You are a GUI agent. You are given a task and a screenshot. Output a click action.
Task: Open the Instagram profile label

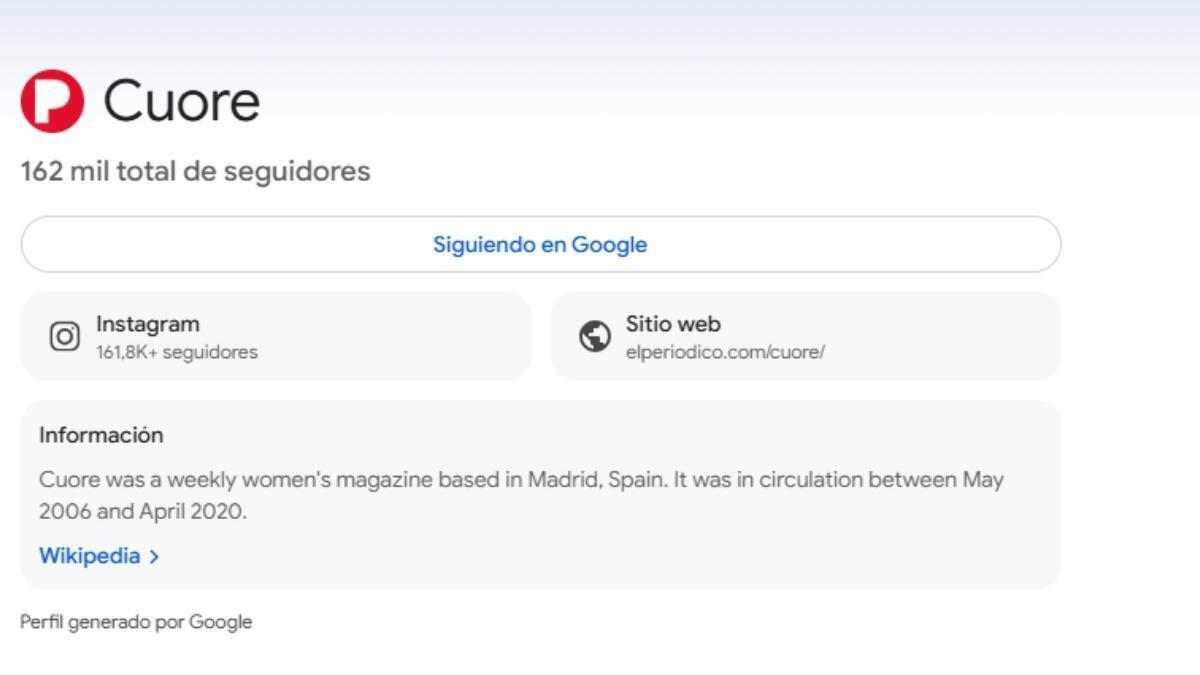148,324
